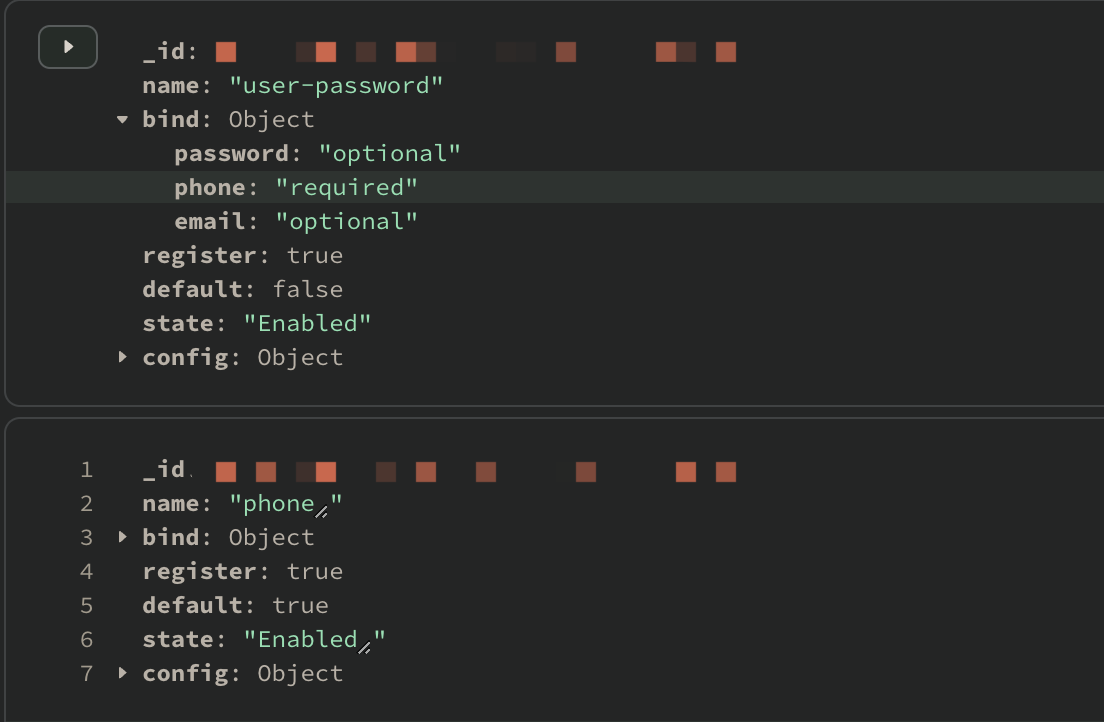Select the state "Enabled" value in first document

pos(307,323)
